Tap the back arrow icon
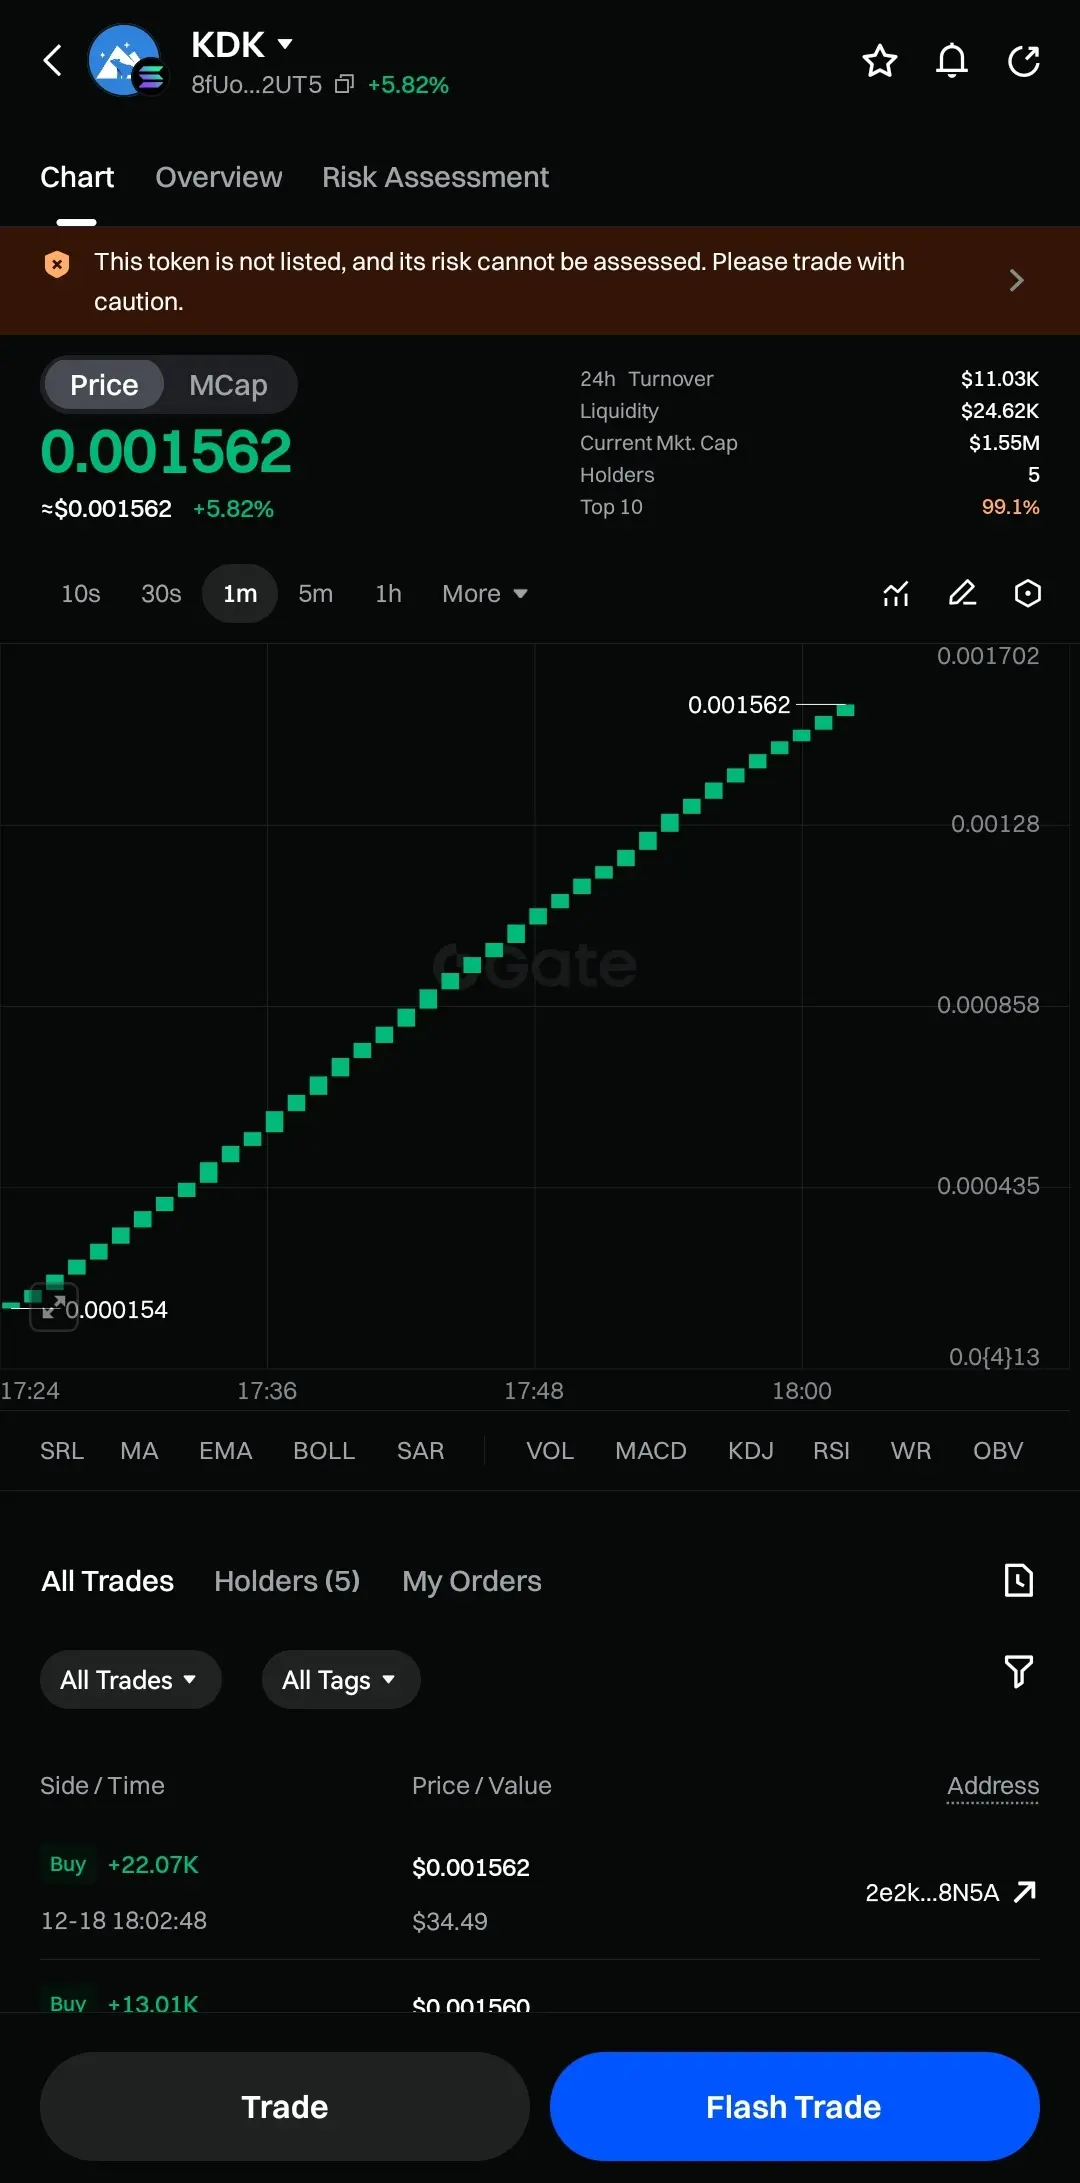This screenshot has width=1080, height=2183. tap(53, 60)
